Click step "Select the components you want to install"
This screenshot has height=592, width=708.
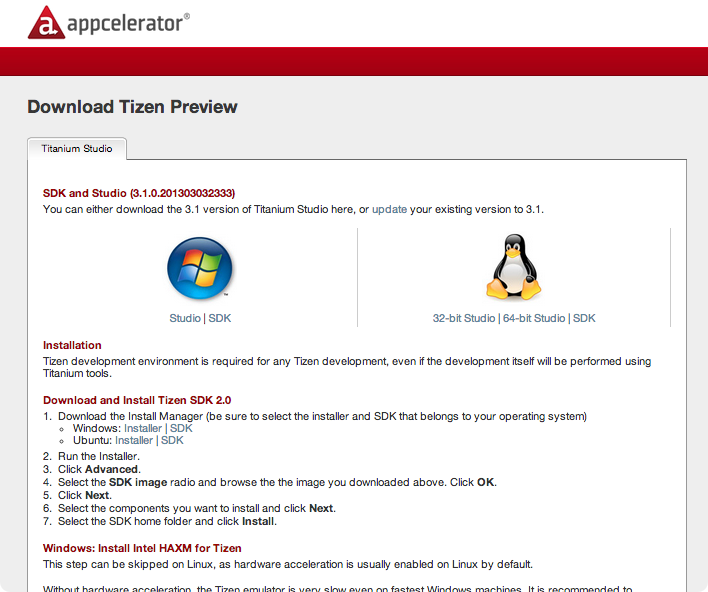[x=197, y=508]
